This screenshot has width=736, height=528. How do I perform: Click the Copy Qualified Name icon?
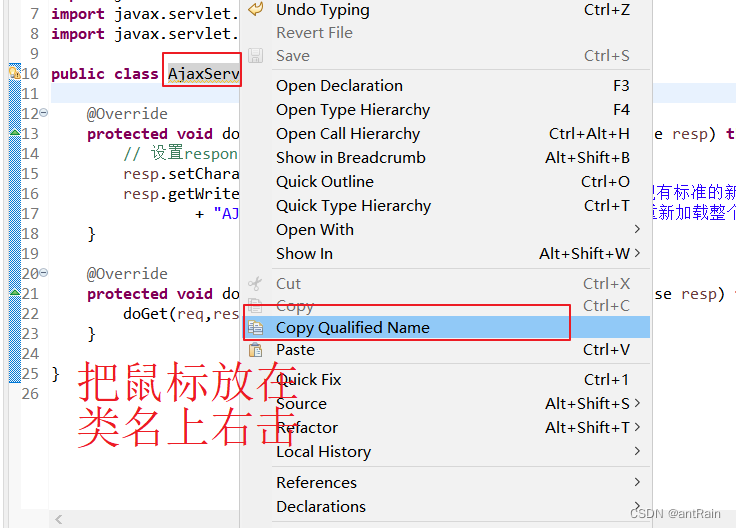[x=255, y=328]
